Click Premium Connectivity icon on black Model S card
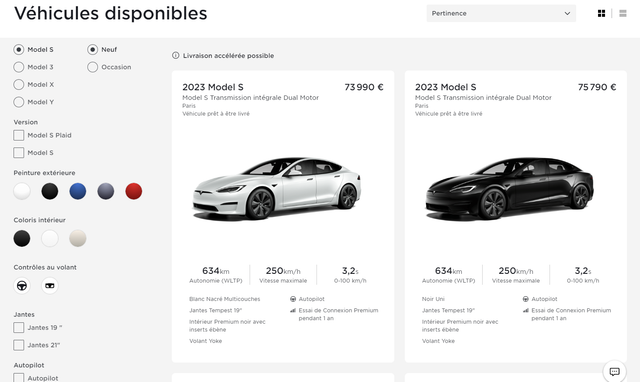 526,311
